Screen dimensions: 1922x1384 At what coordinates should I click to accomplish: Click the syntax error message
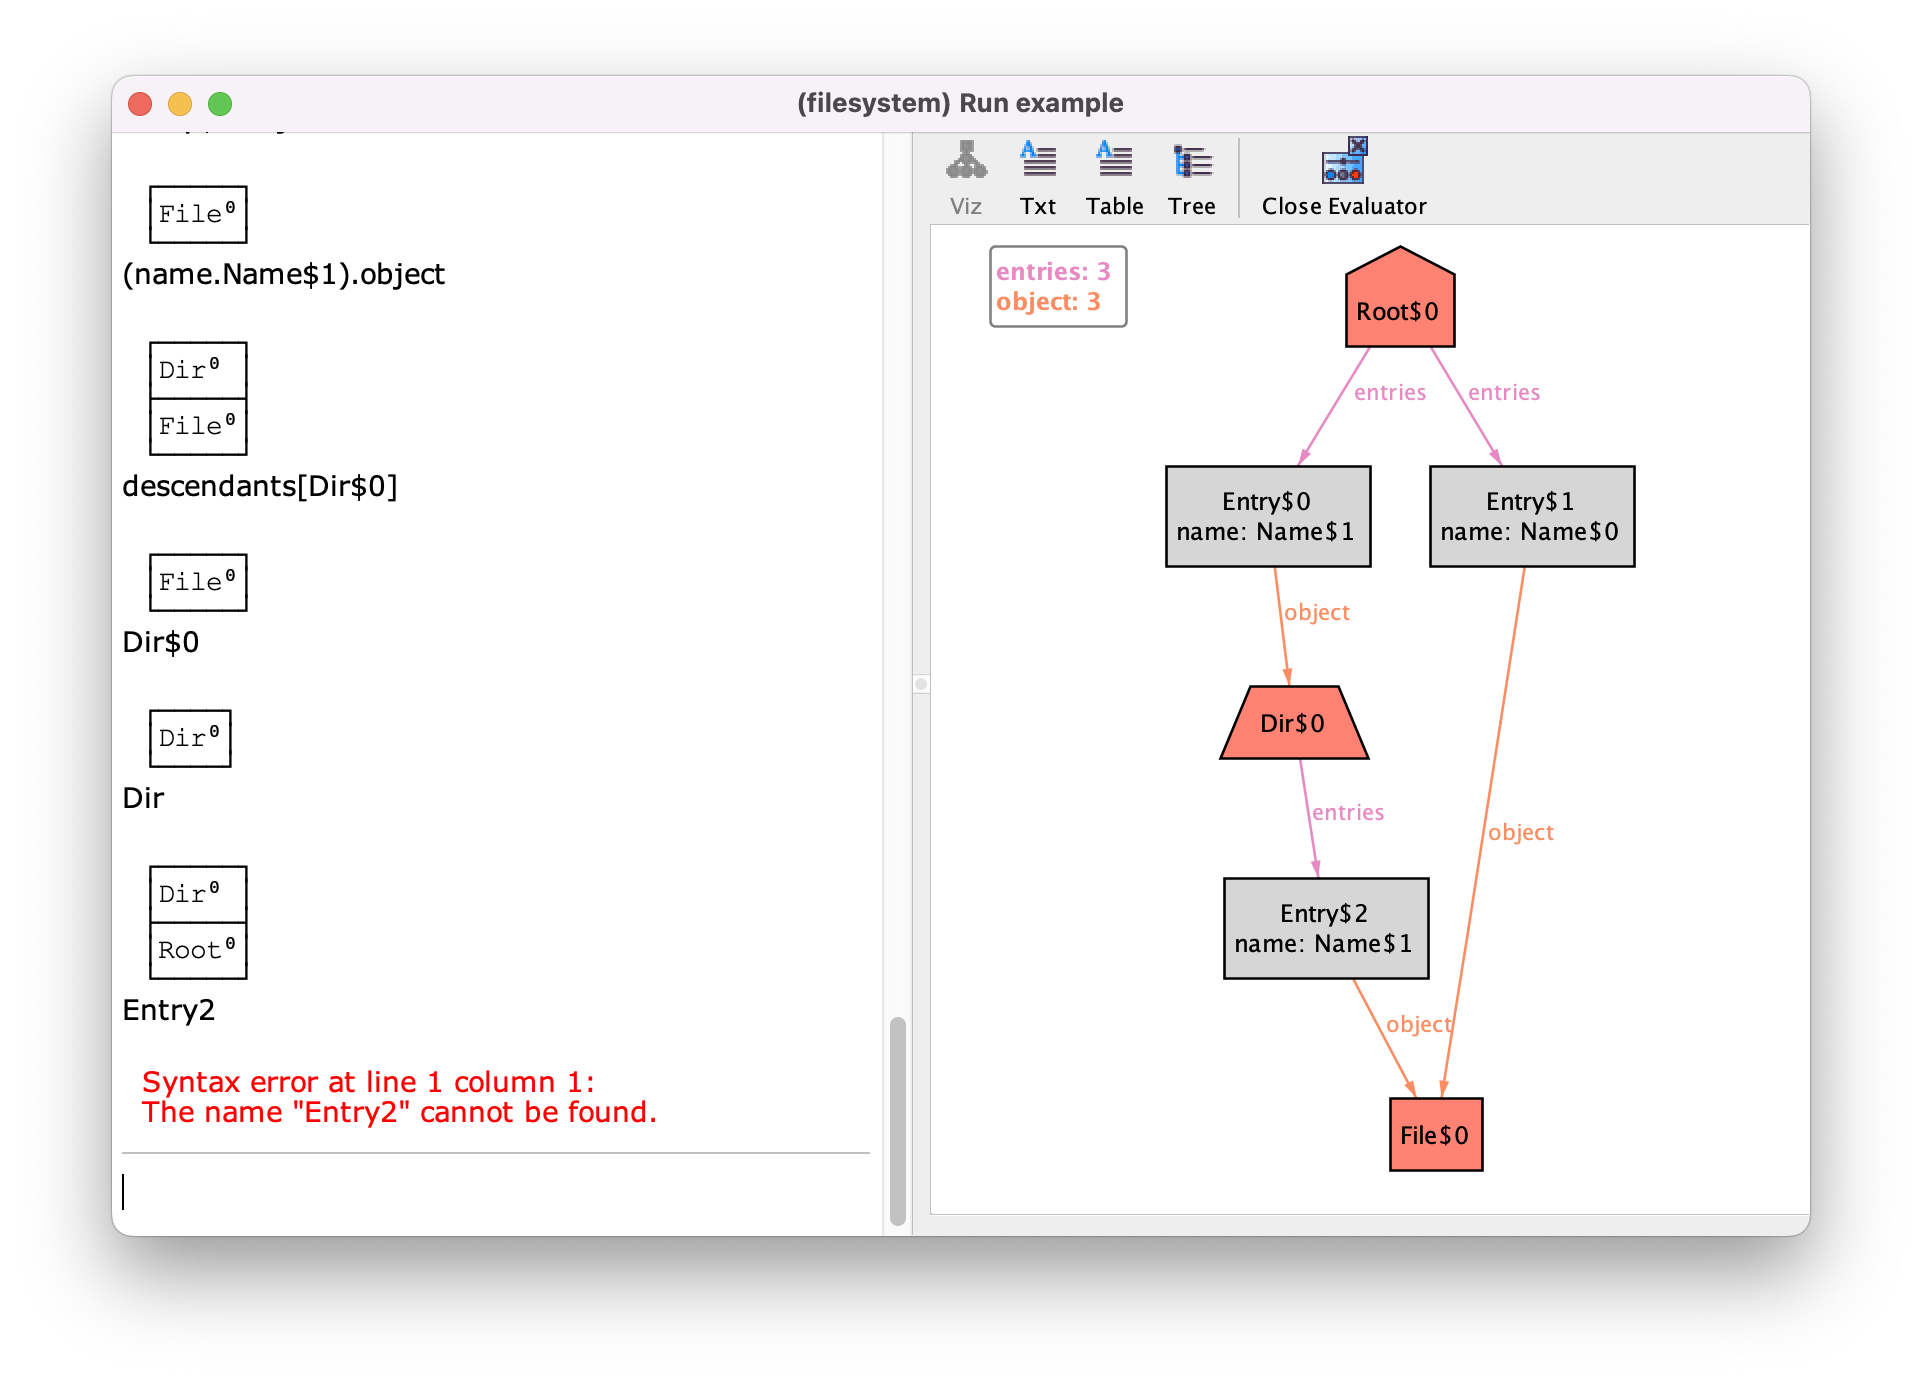tap(399, 1097)
